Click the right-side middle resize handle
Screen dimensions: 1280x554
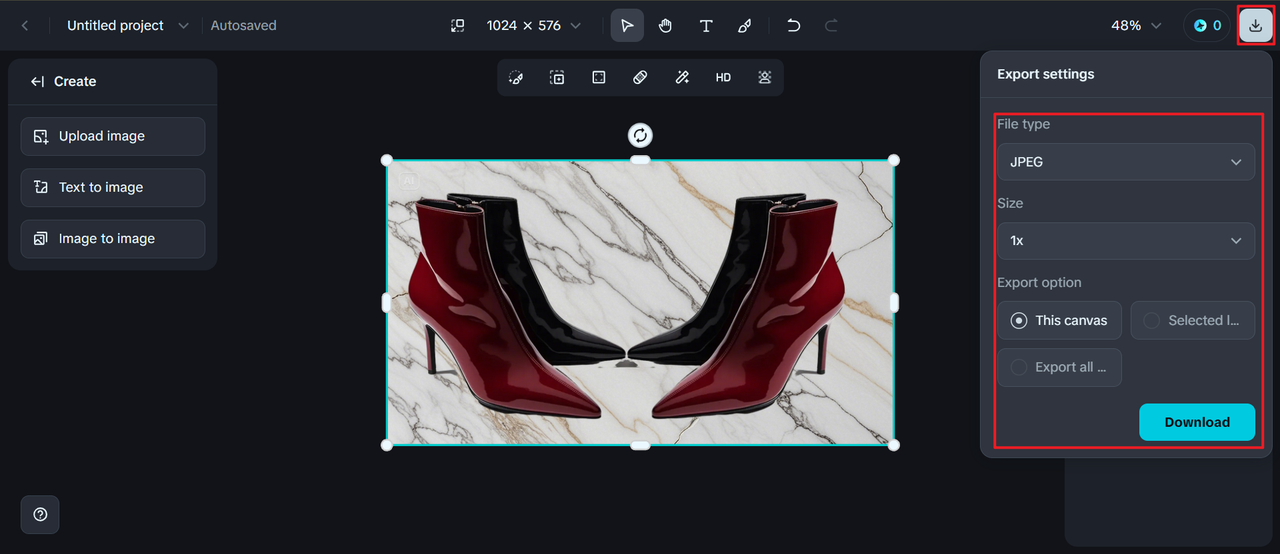tap(894, 302)
